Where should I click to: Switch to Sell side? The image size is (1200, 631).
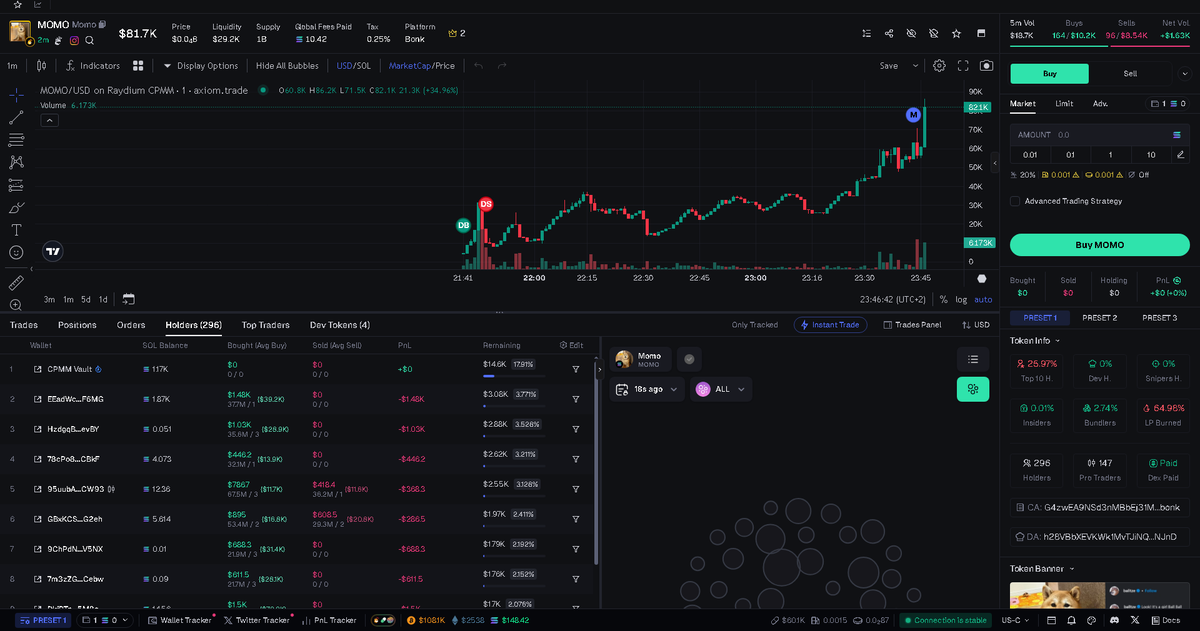[x=1130, y=73]
